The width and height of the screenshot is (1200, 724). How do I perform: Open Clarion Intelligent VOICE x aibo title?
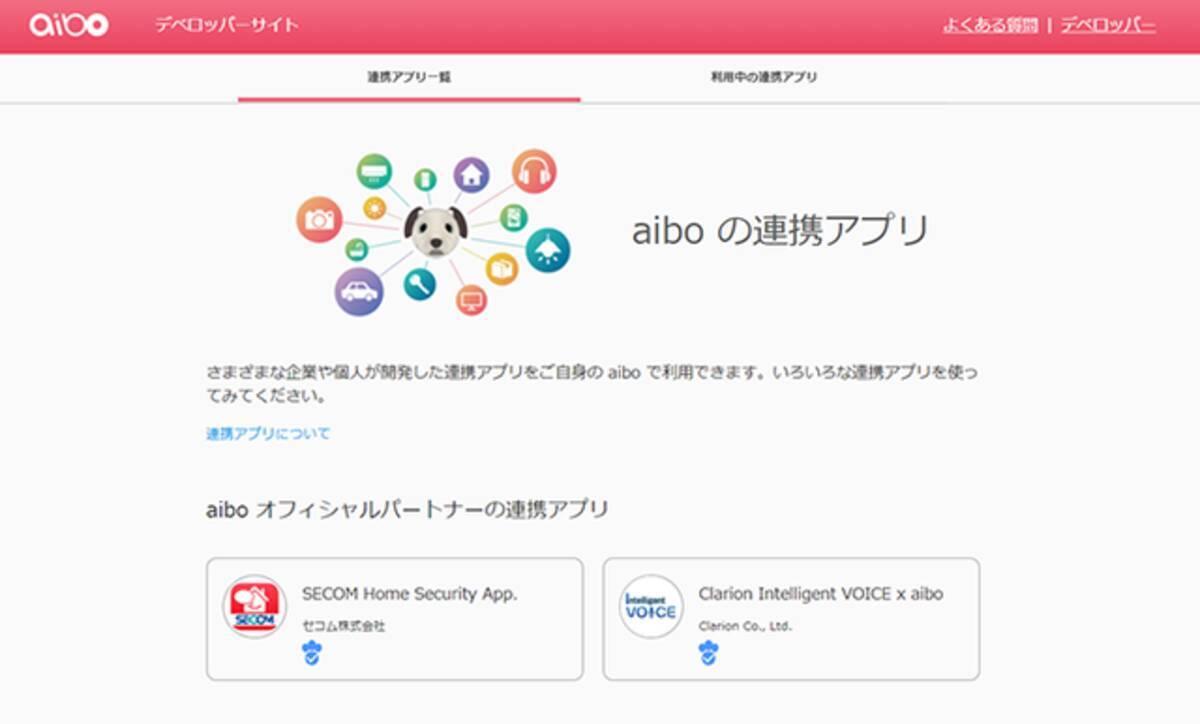821,594
